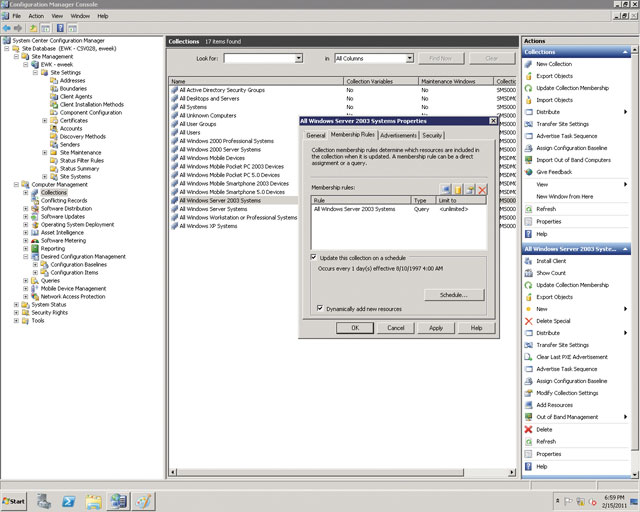
Task: Click Update Collection Membership under Collections section
Action: [x=572, y=88]
